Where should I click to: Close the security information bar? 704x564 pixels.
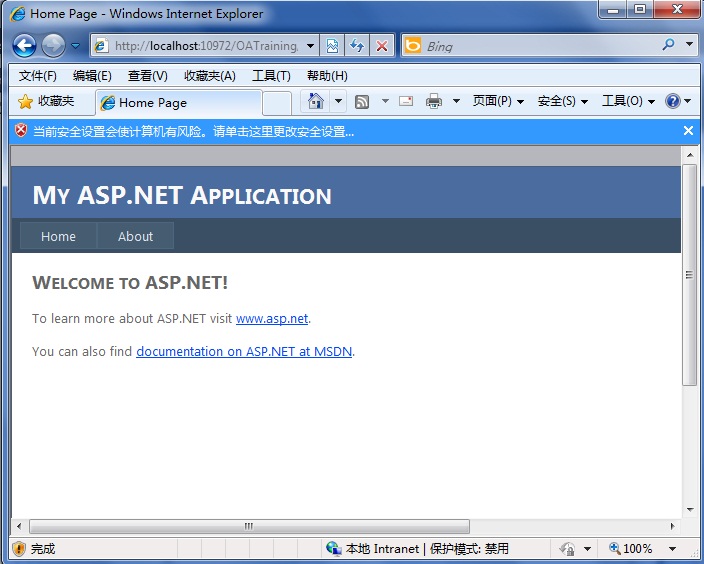(688, 131)
